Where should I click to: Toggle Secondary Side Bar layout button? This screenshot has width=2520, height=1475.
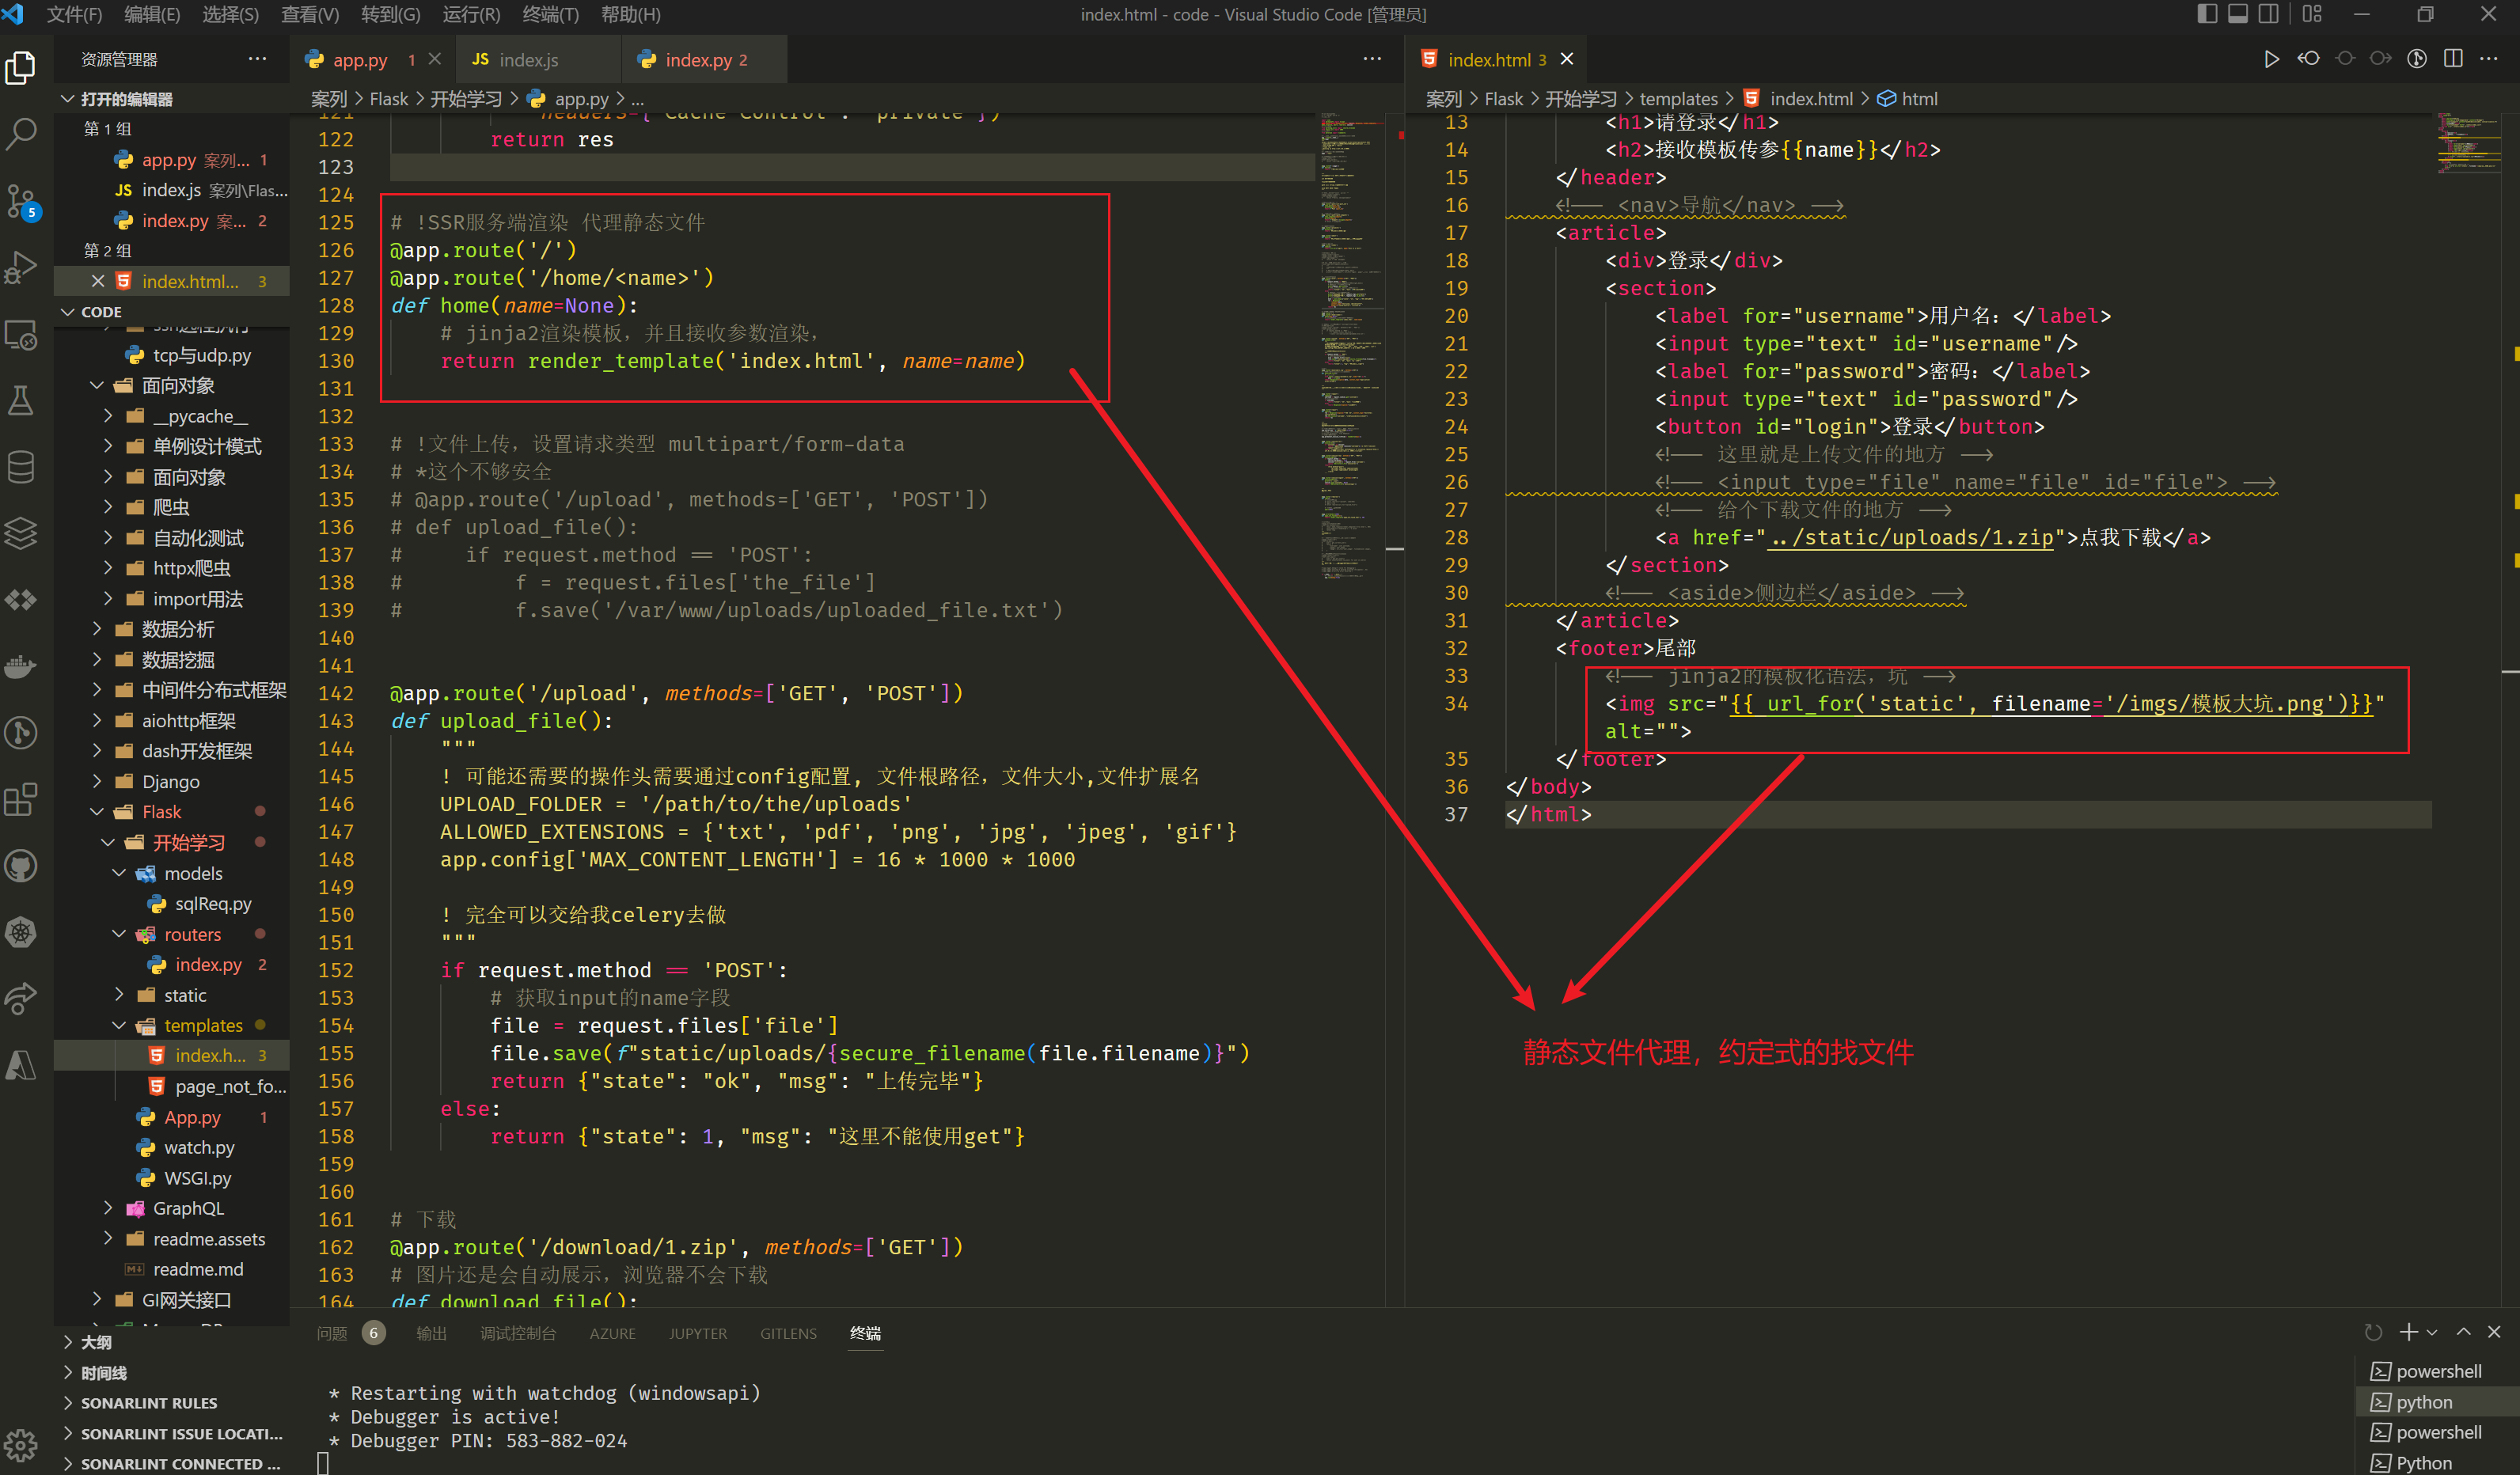pos(2269,14)
